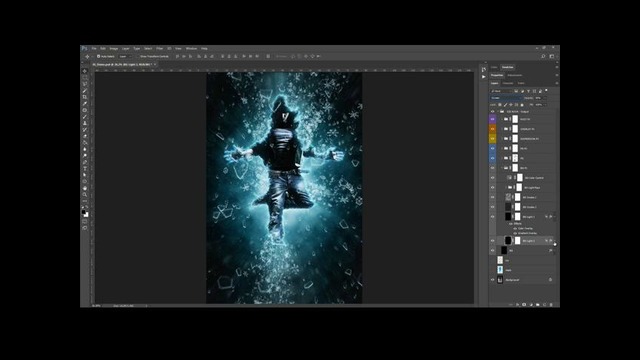Select the Eyedropper tool
This screenshot has height=360, width=640.
85,104
